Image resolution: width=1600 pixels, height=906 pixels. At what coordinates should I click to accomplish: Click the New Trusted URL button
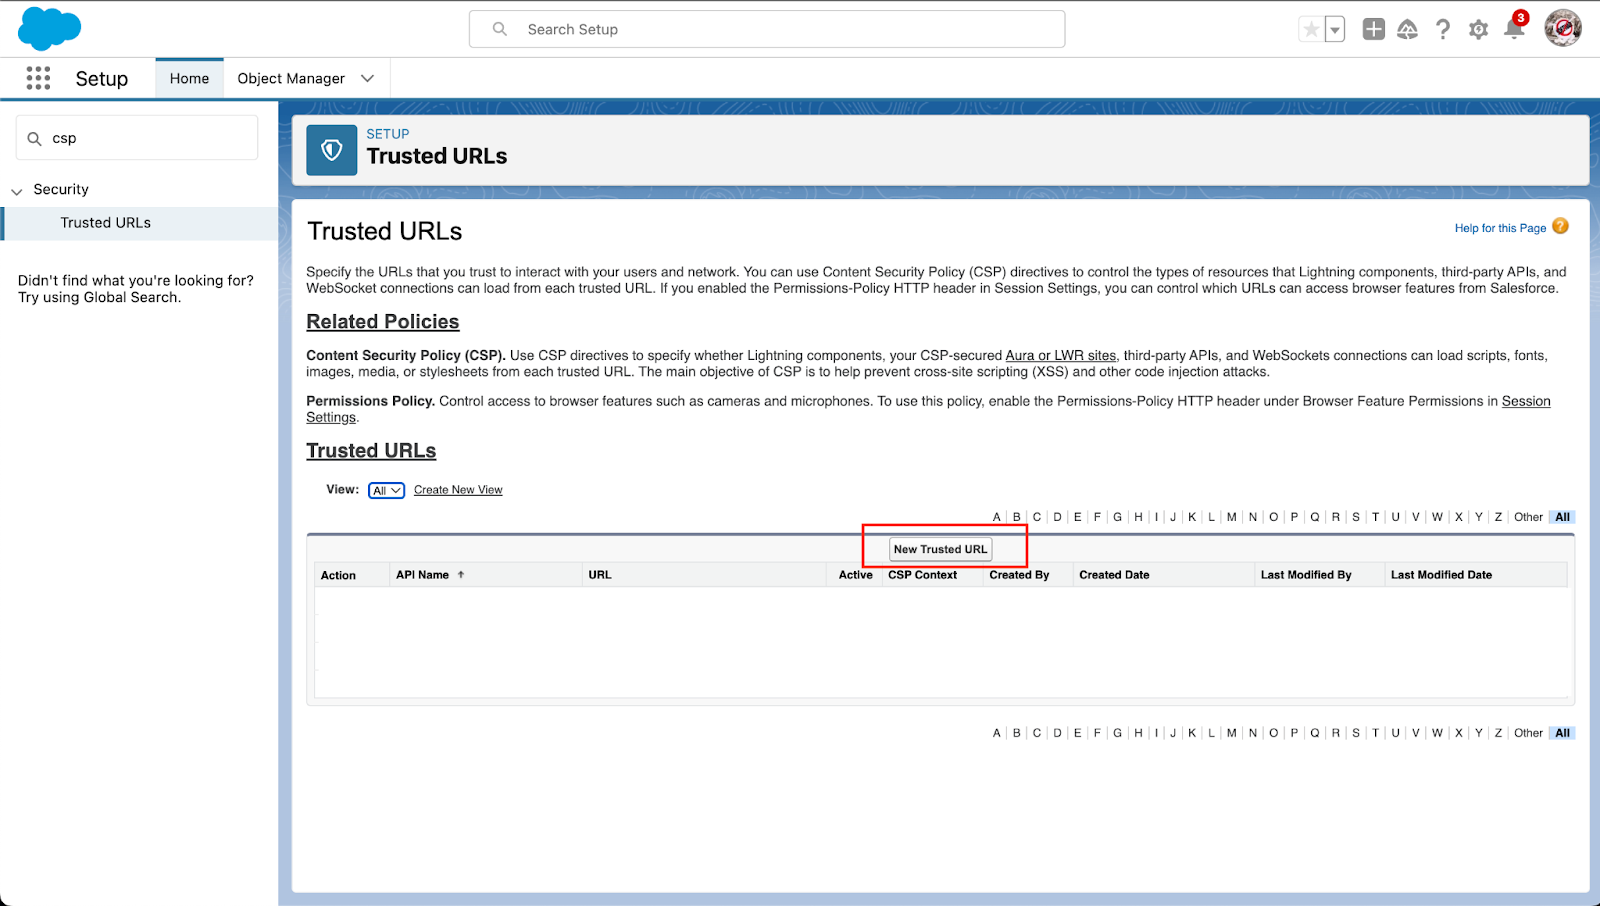[940, 548]
